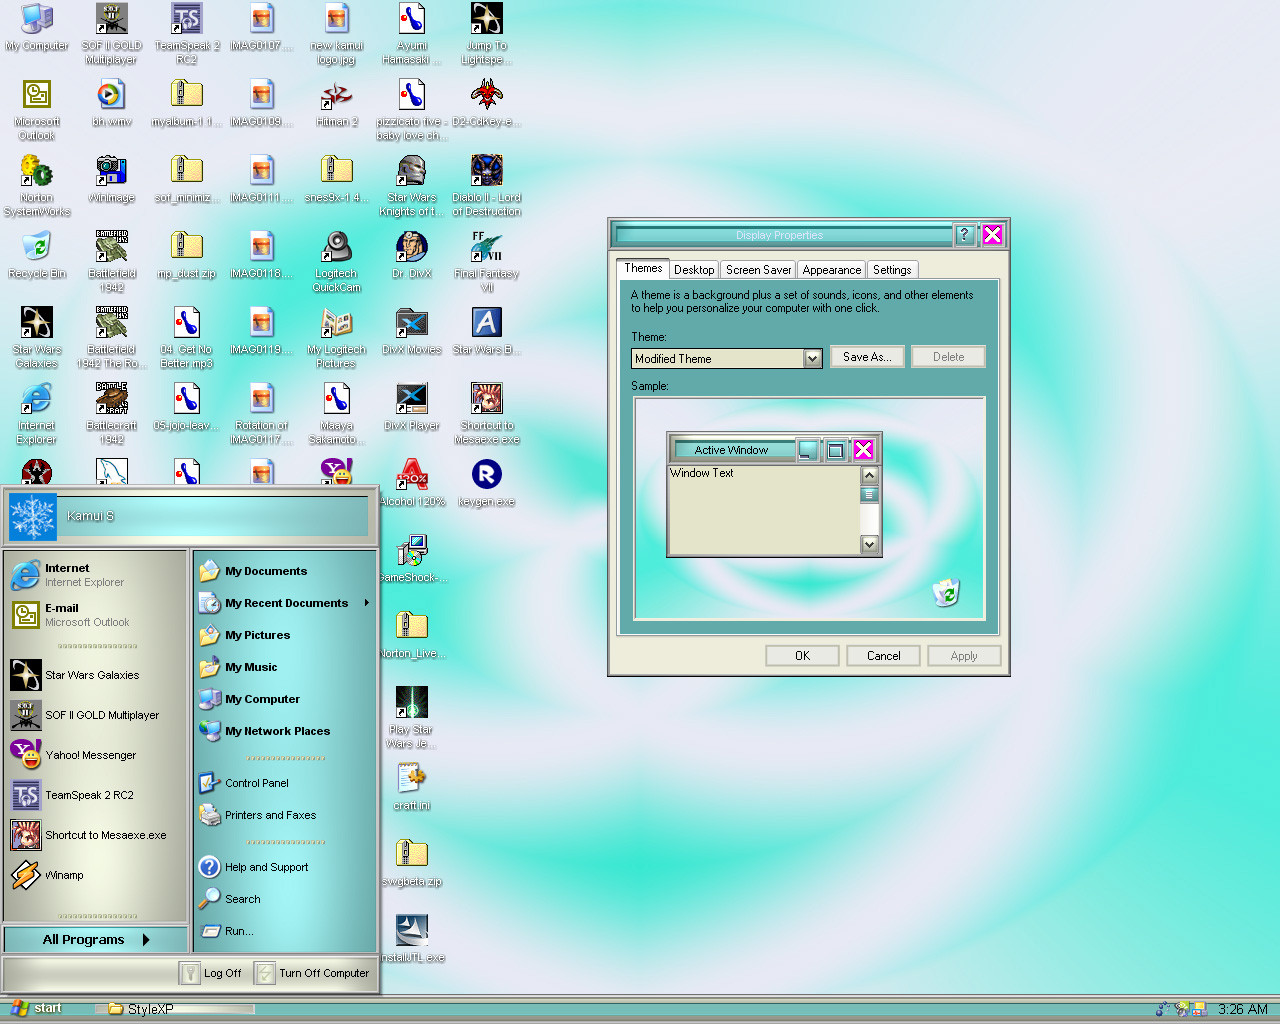Screen dimensions: 1280x1024
Task: Open Final Fantasy VII desktop shortcut
Action: pyautogui.click(x=487, y=262)
